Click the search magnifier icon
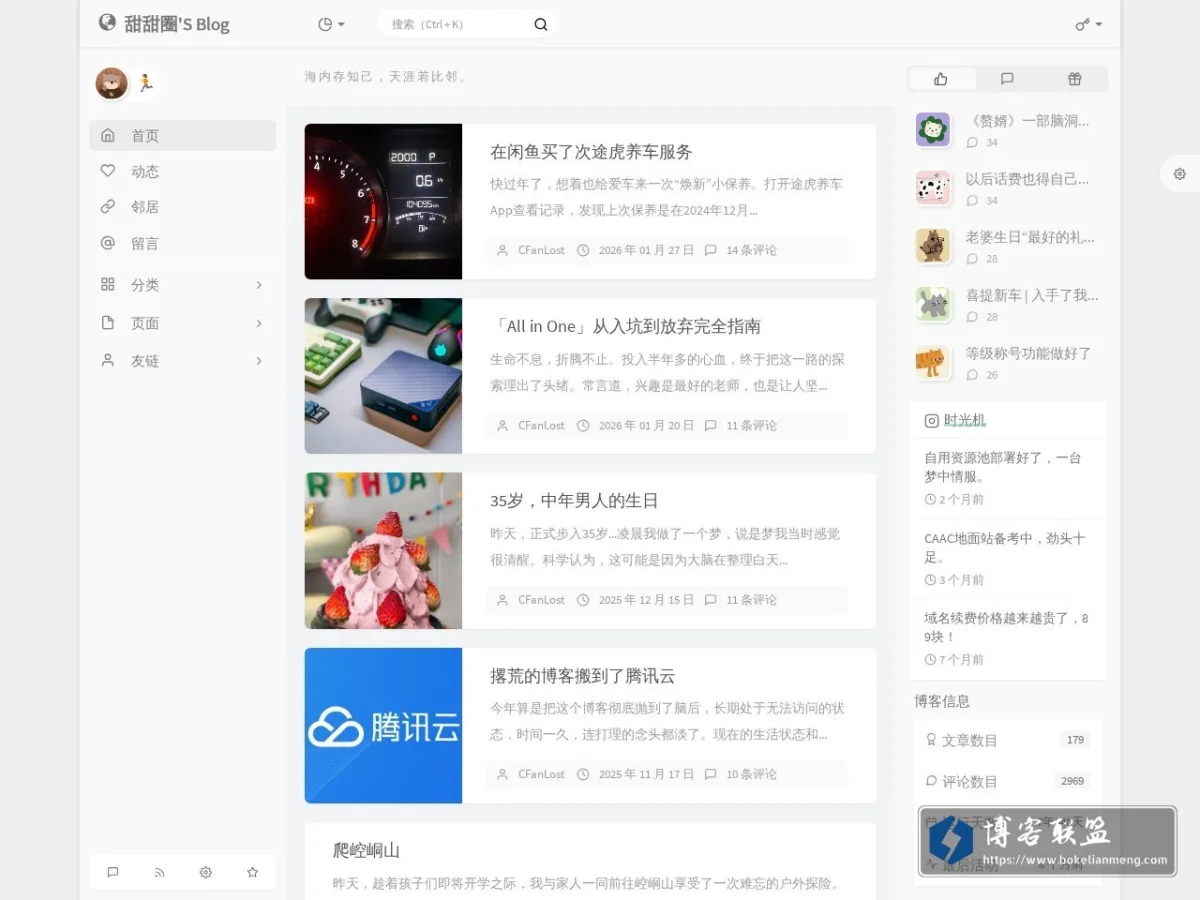Viewport: 1200px width, 900px height. click(x=541, y=24)
